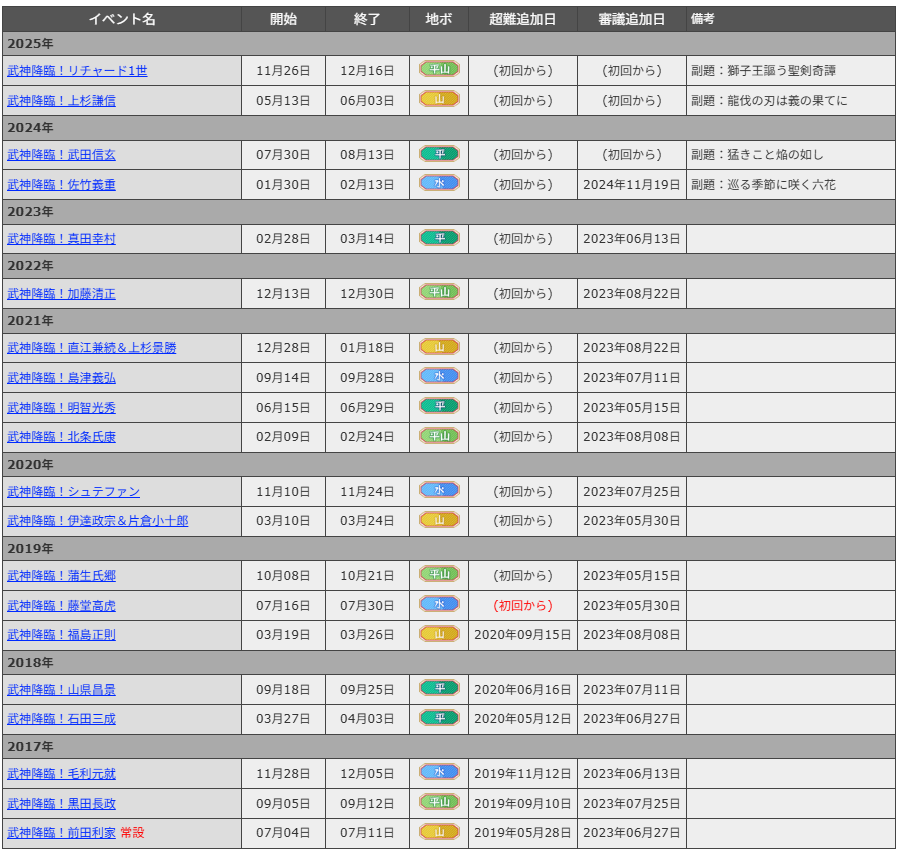This screenshot has width=917, height=858.
Task: Follow the 武神降臨！シュテファン link
Action: pyautogui.click(x=73, y=492)
